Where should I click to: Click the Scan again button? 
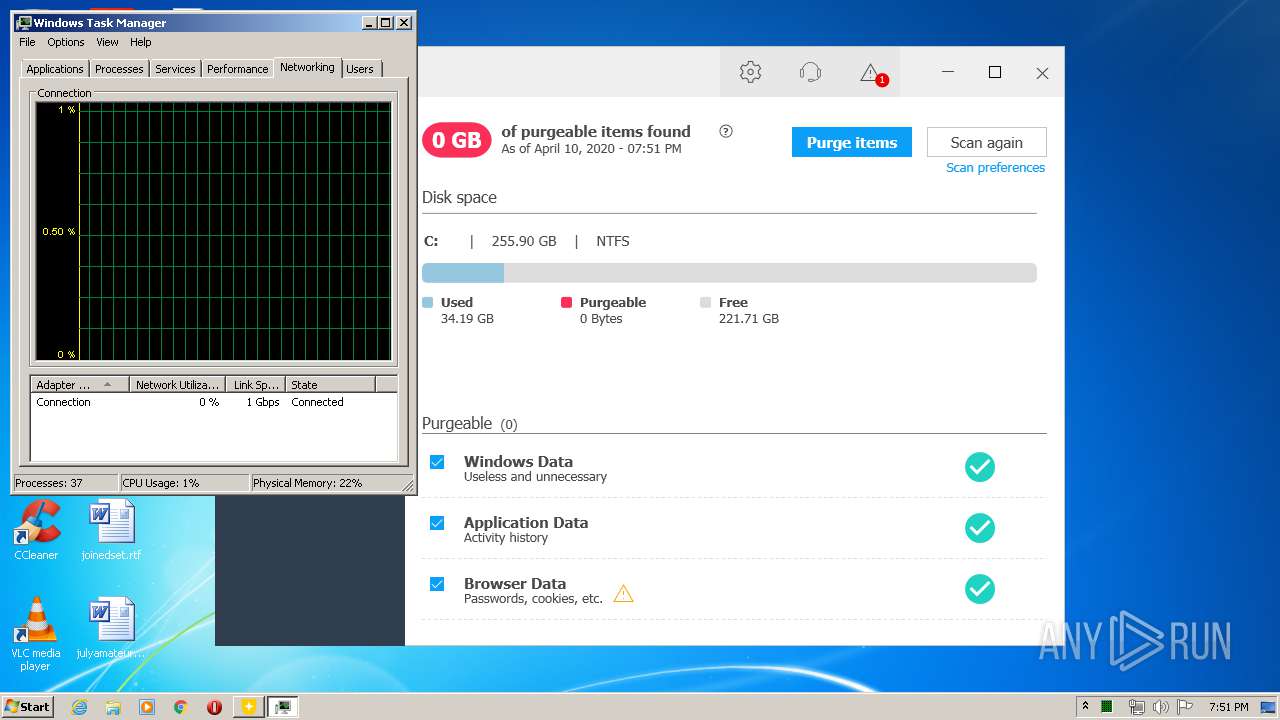tap(986, 142)
